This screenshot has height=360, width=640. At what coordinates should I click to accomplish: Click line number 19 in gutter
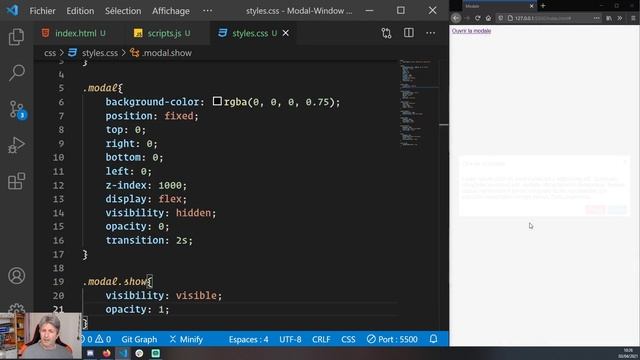[58, 282]
